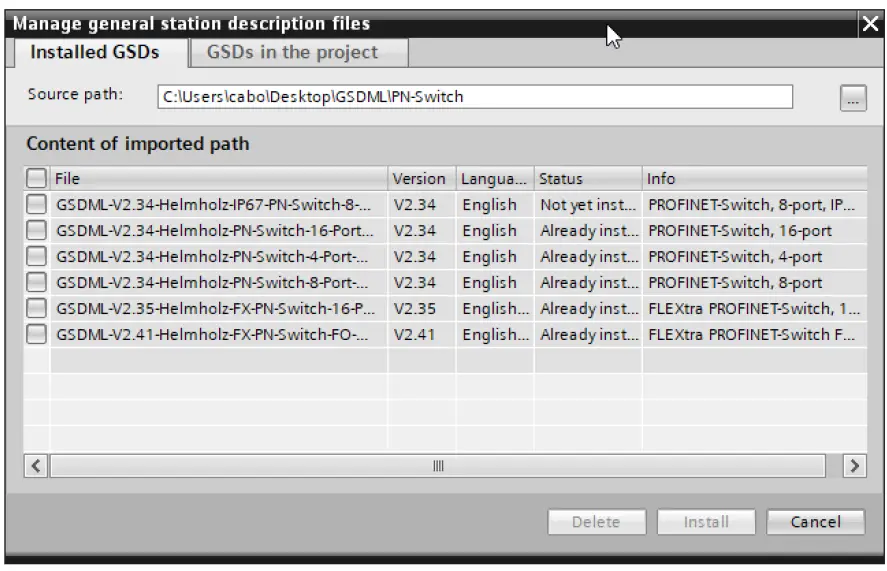Click the Language column header
The width and height of the screenshot is (887, 571).
495,178
